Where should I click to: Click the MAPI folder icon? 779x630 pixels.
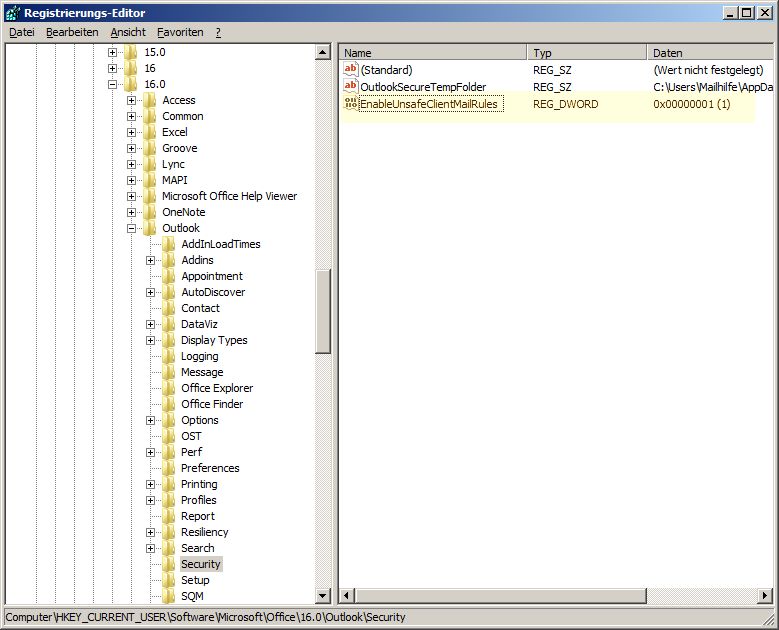coord(150,180)
